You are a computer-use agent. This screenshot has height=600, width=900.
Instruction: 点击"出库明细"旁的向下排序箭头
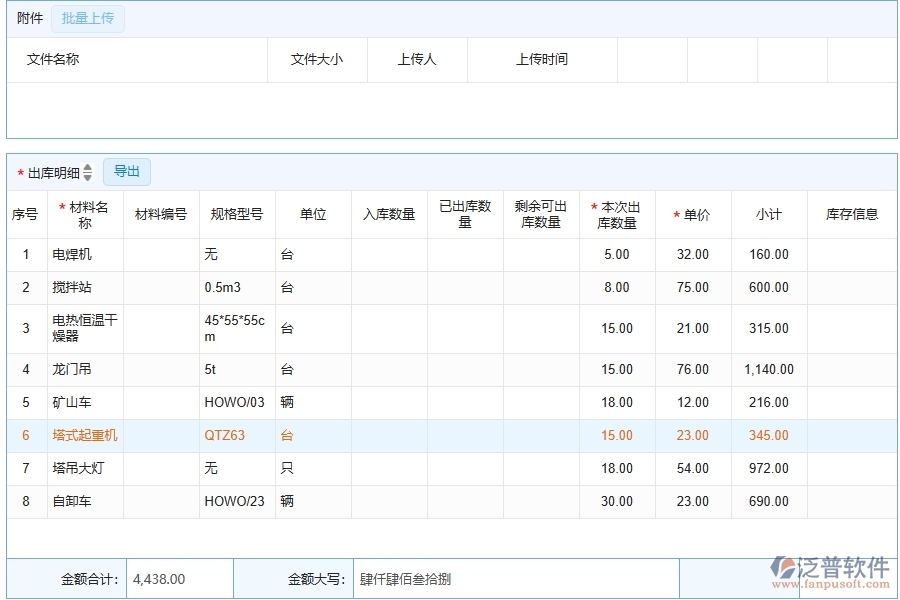coord(87,175)
